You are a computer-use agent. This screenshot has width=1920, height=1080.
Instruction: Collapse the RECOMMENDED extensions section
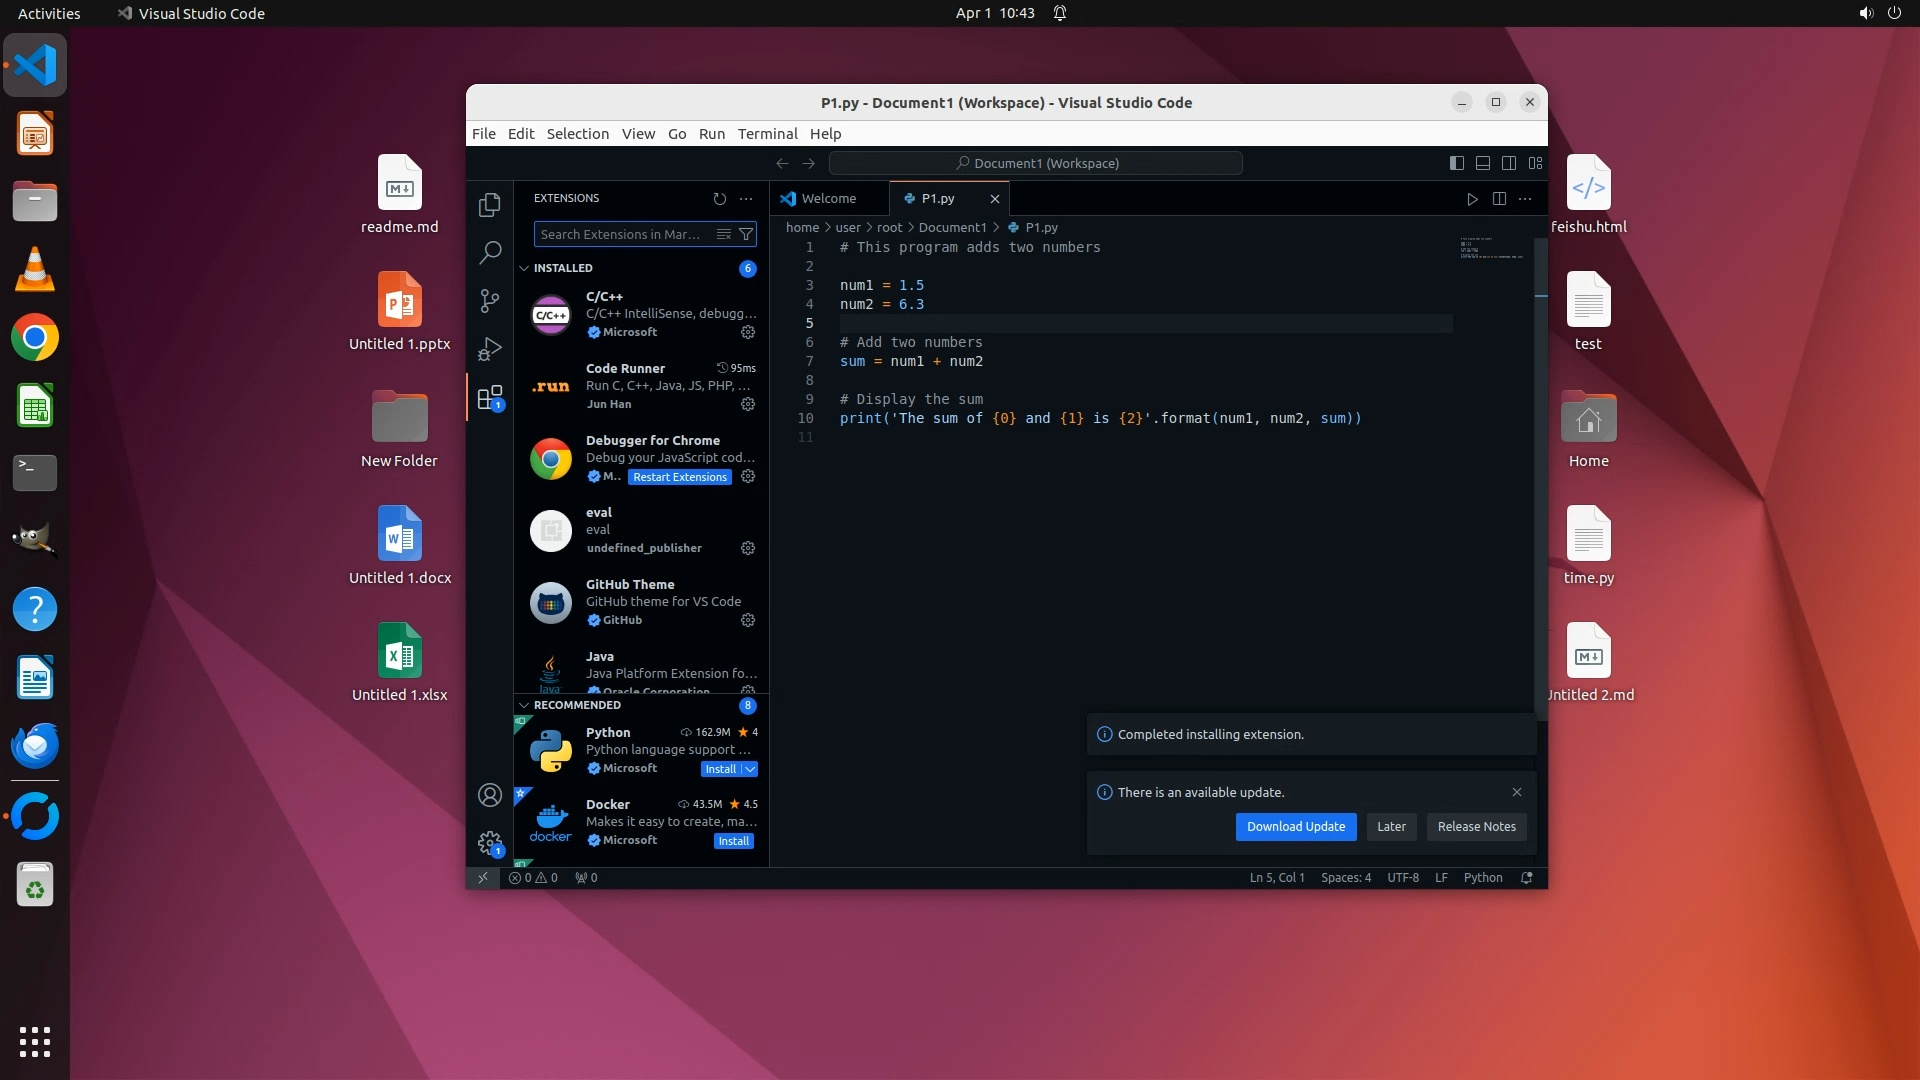(524, 705)
